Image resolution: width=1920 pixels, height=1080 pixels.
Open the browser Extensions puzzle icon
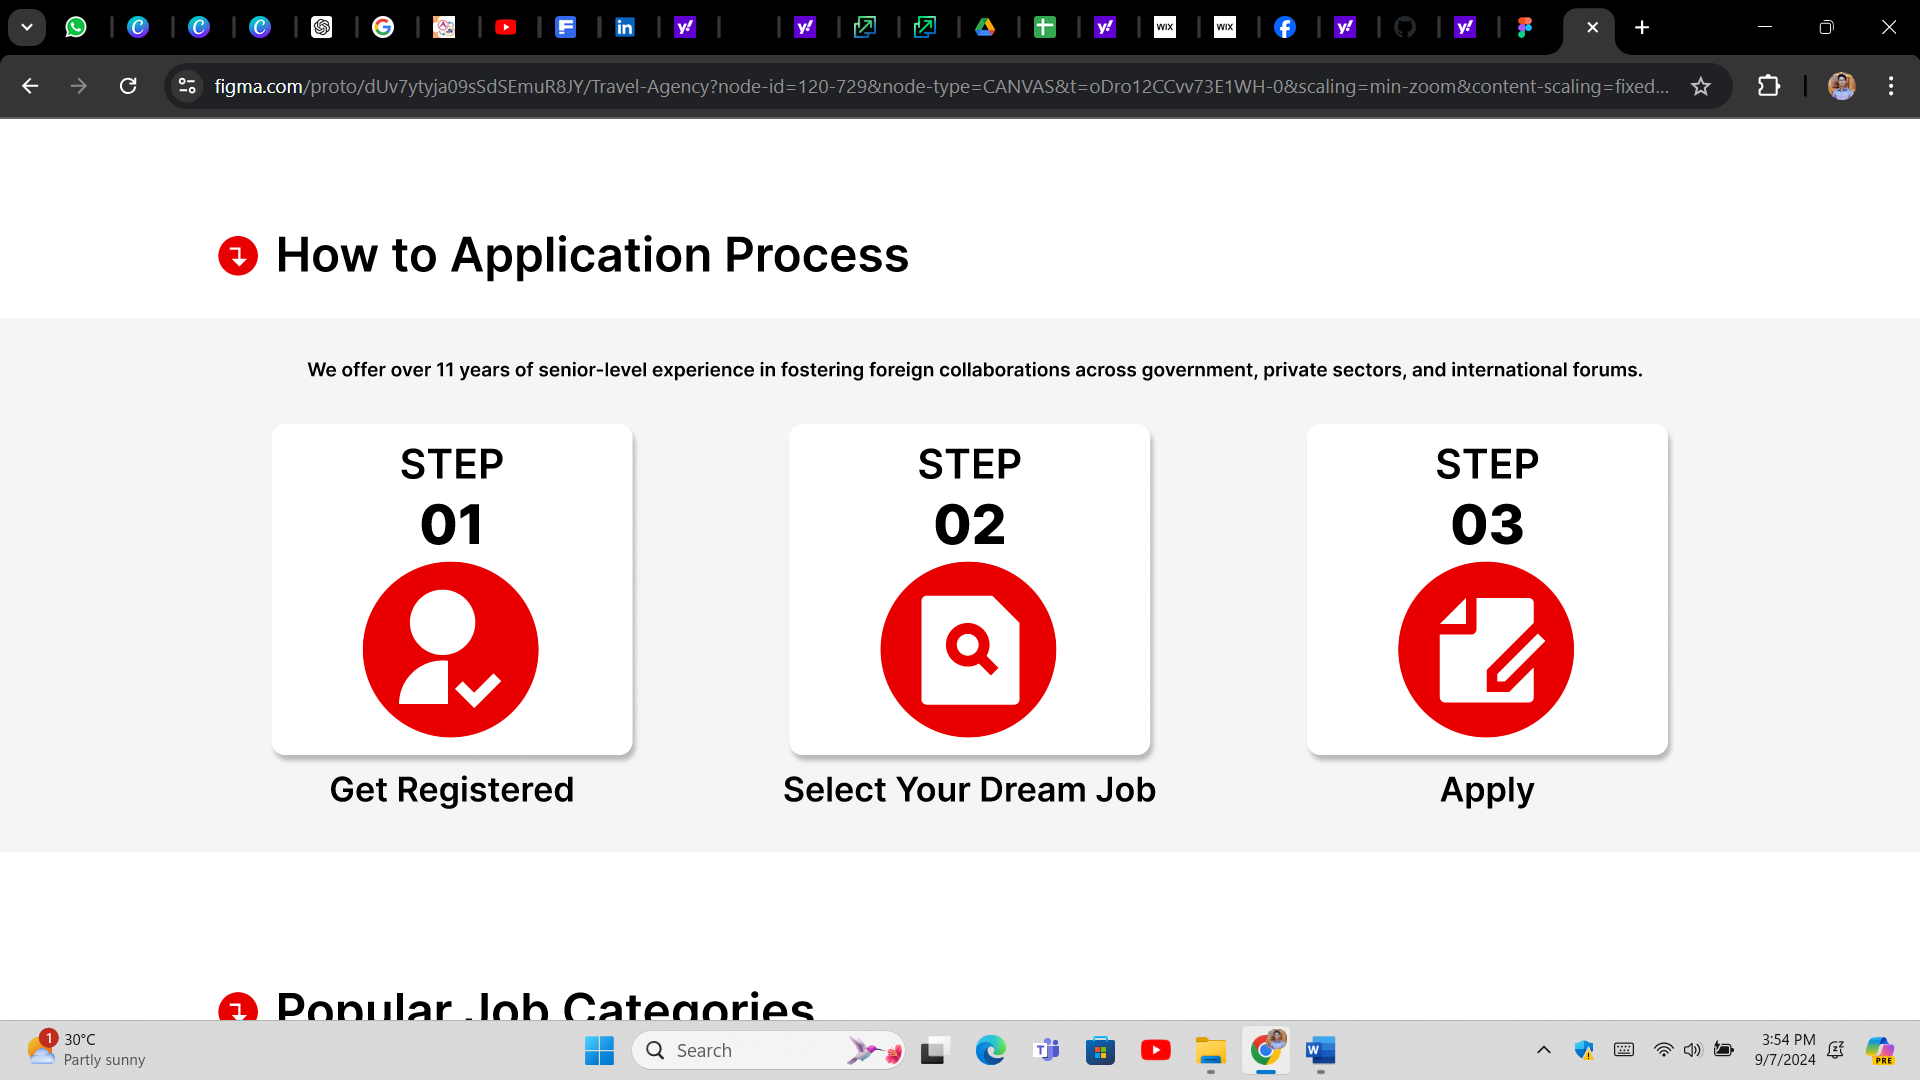[x=1768, y=86]
